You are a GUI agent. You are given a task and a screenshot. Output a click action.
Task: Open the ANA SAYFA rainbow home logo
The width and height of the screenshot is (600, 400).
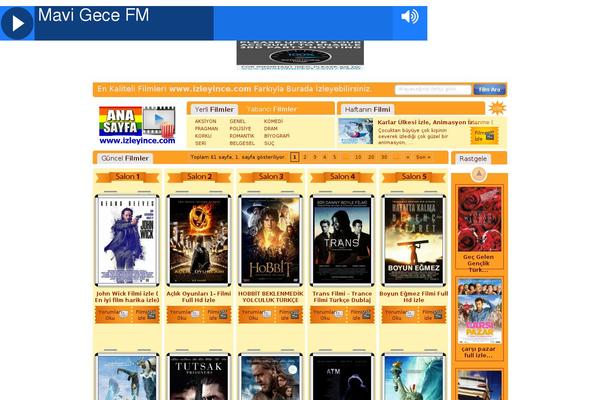[x=121, y=121]
